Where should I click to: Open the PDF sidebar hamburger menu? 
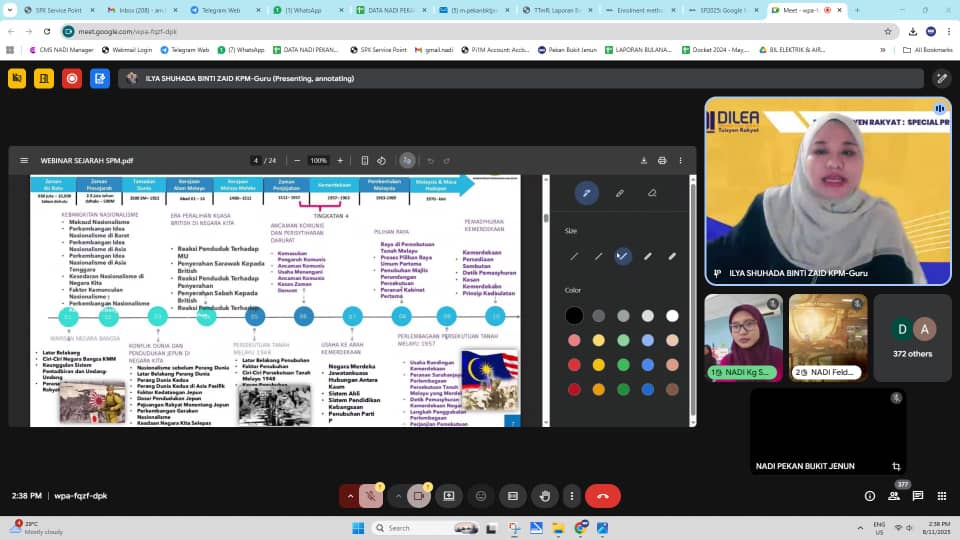(x=24, y=160)
